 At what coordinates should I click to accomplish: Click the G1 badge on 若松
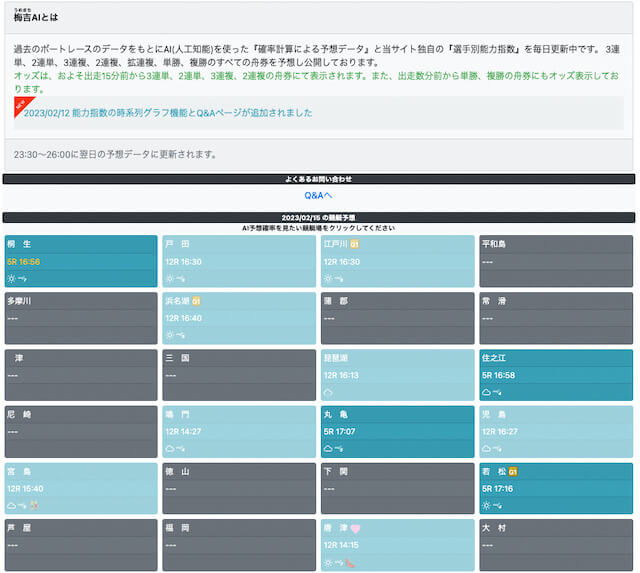[513, 472]
